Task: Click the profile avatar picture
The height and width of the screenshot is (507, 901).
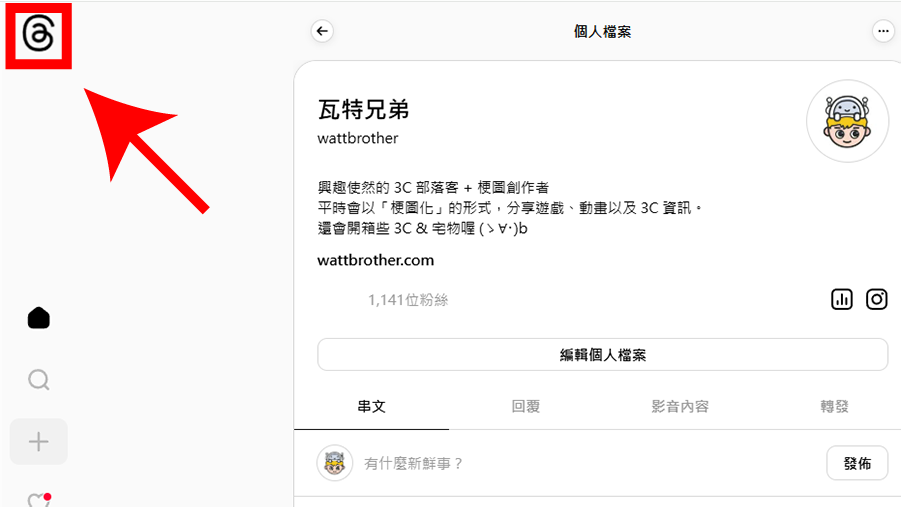Action: (847, 121)
